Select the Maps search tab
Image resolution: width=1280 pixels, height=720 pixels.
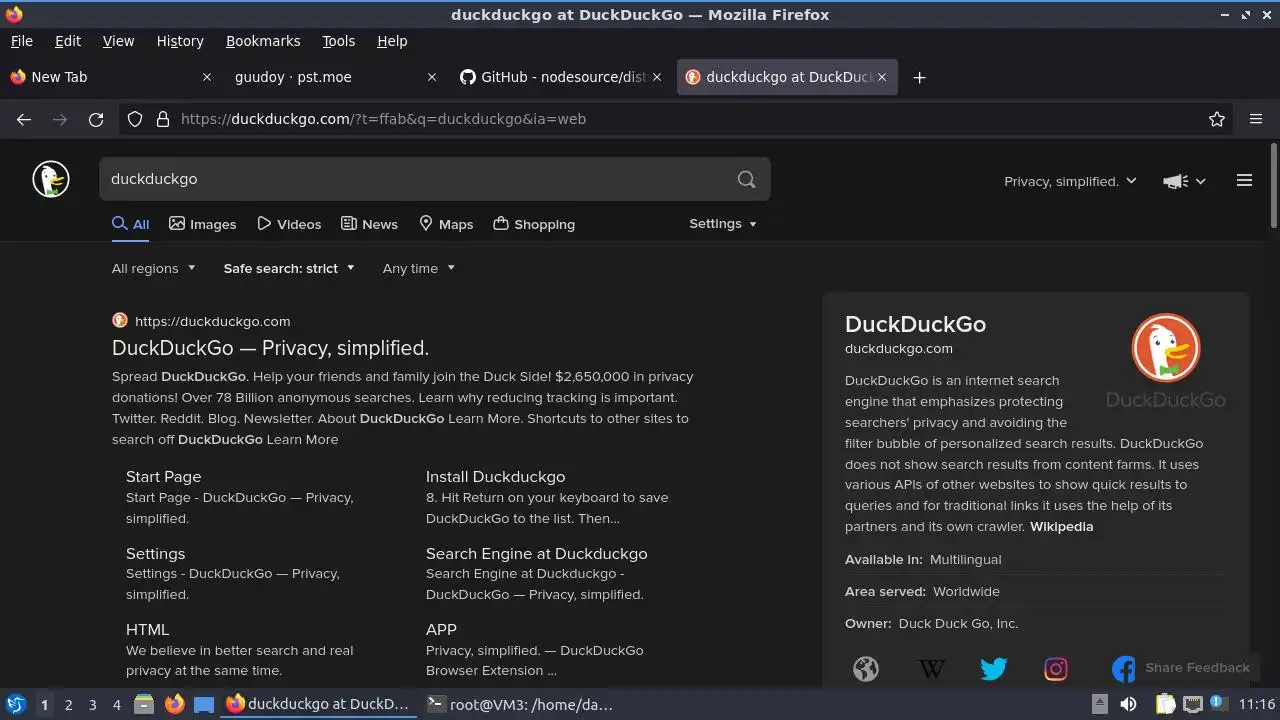click(446, 224)
